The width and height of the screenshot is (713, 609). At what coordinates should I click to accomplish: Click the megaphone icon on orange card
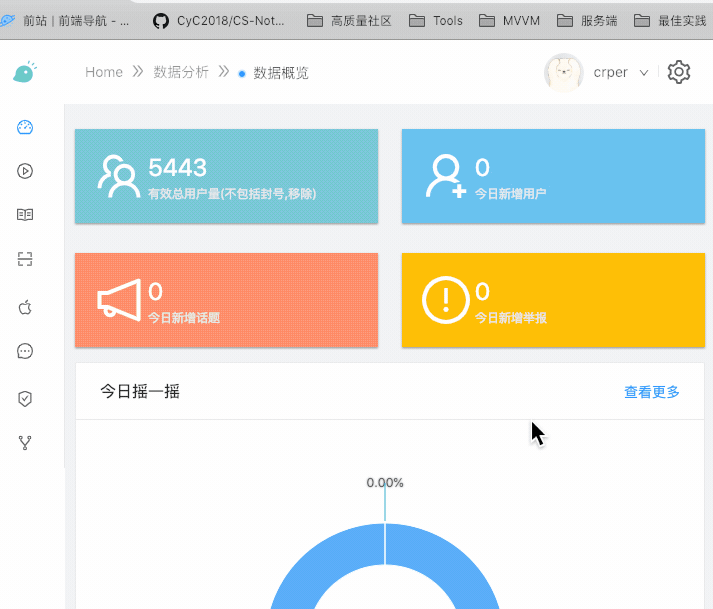click(119, 300)
